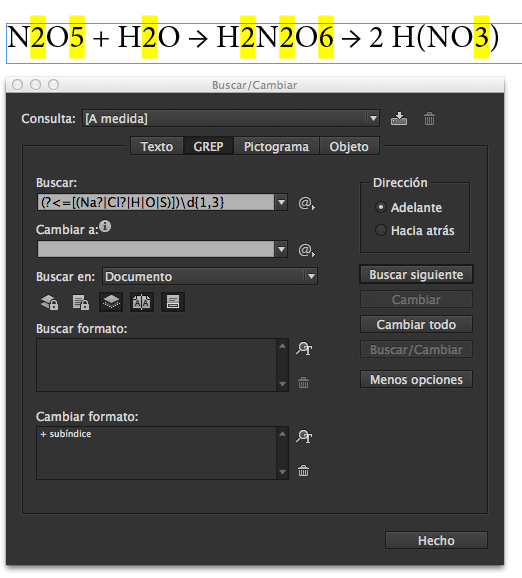Expand the Consulta dropdown
The image size is (522, 578).
[x=373, y=119]
